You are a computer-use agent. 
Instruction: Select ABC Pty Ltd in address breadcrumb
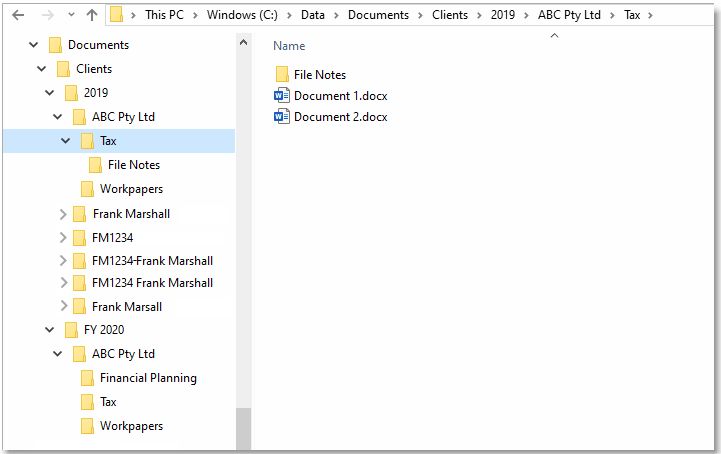[569, 15]
